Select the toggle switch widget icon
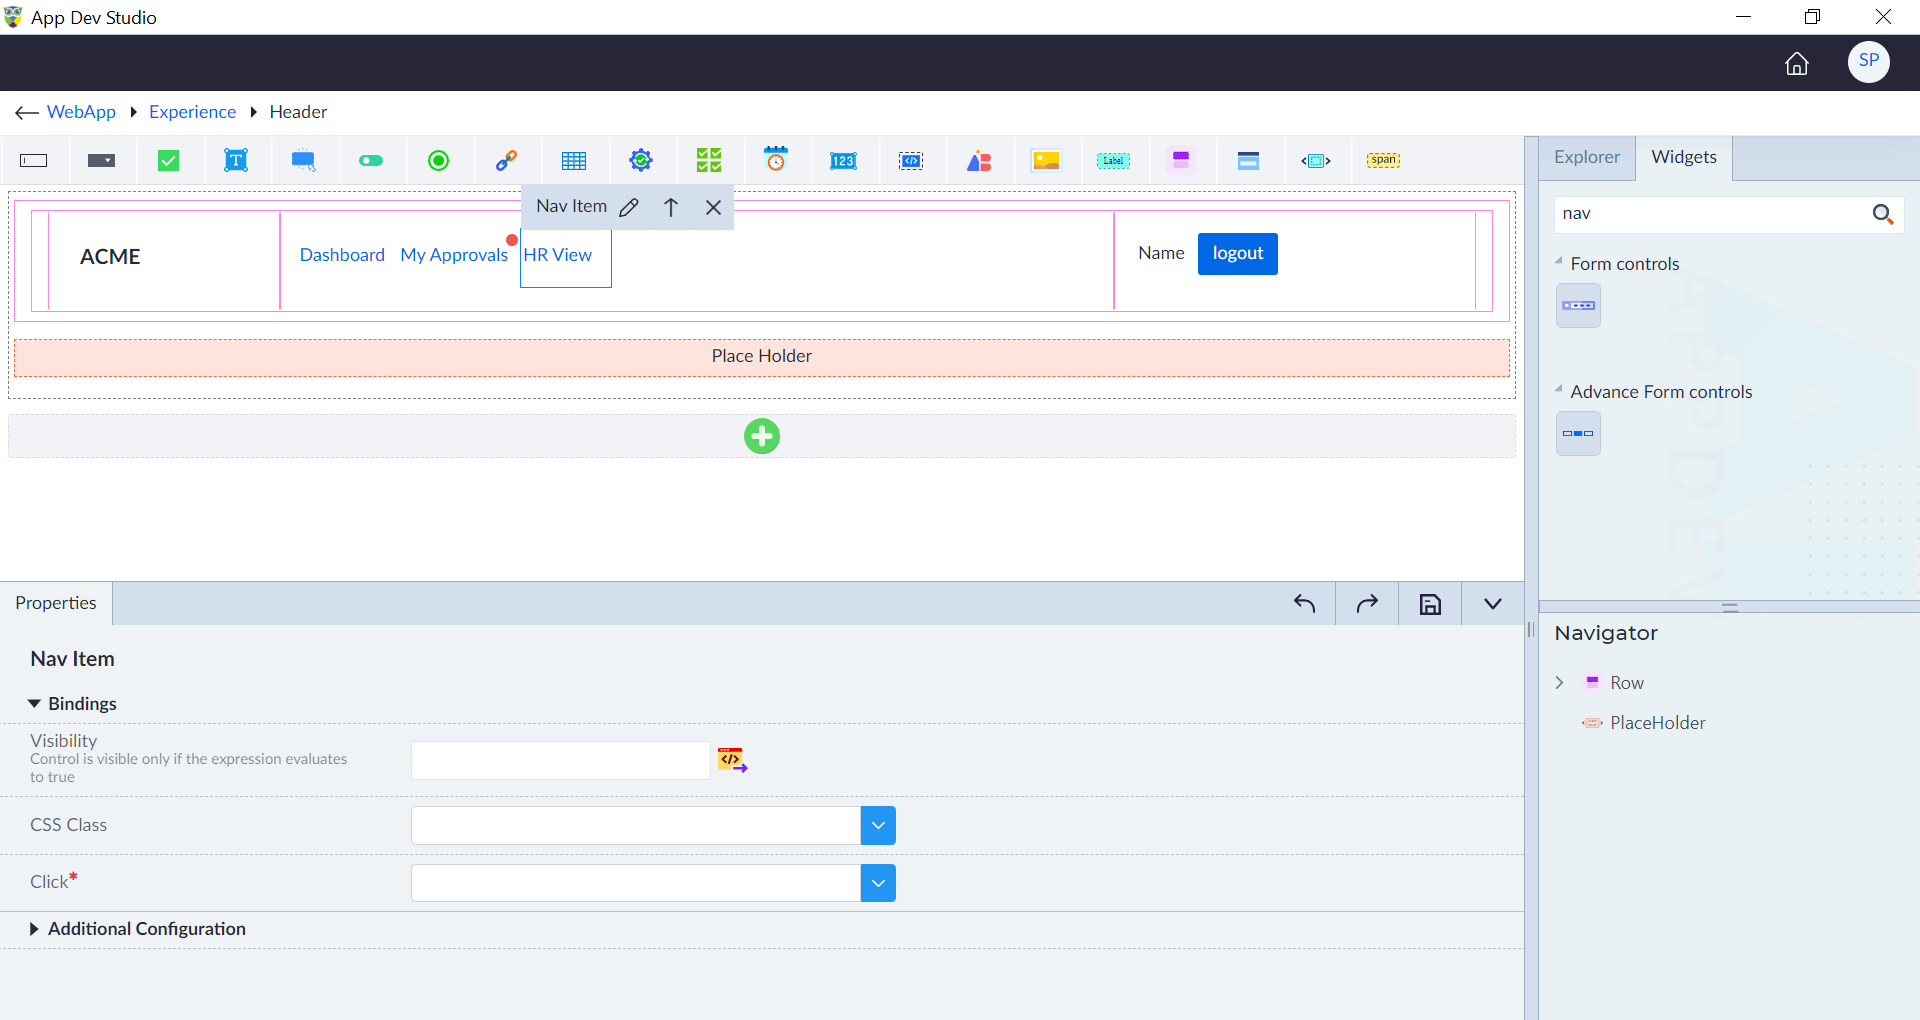Image resolution: width=1920 pixels, height=1020 pixels. pyautogui.click(x=371, y=161)
